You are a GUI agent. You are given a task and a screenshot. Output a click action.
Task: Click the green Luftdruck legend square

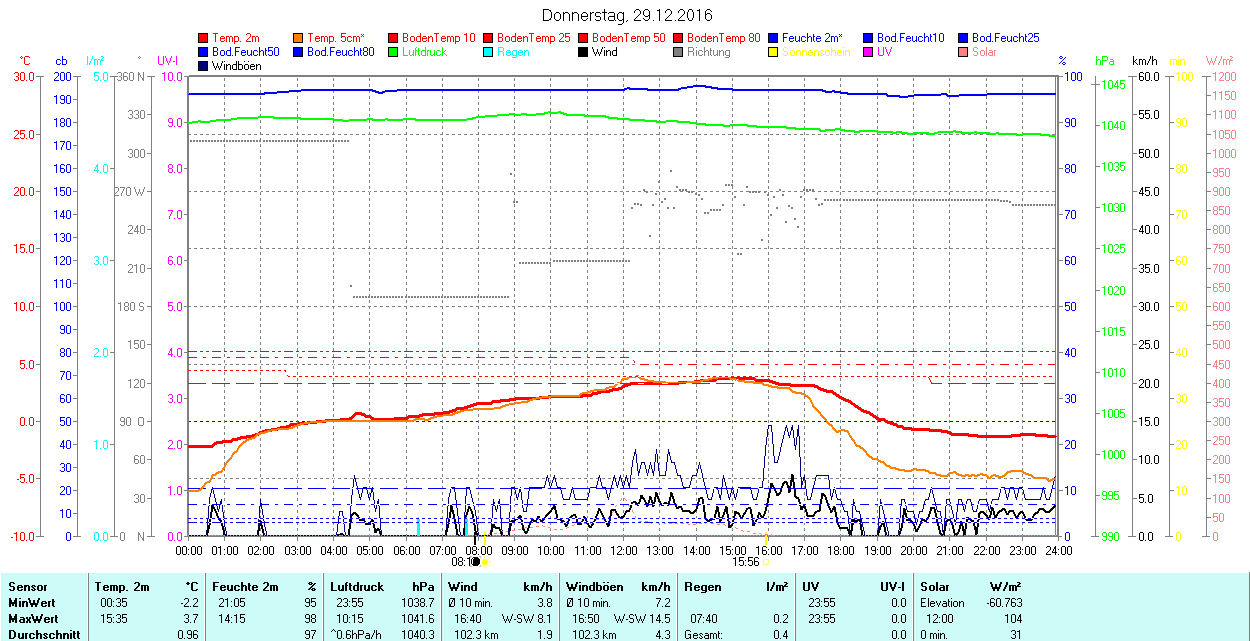click(394, 52)
